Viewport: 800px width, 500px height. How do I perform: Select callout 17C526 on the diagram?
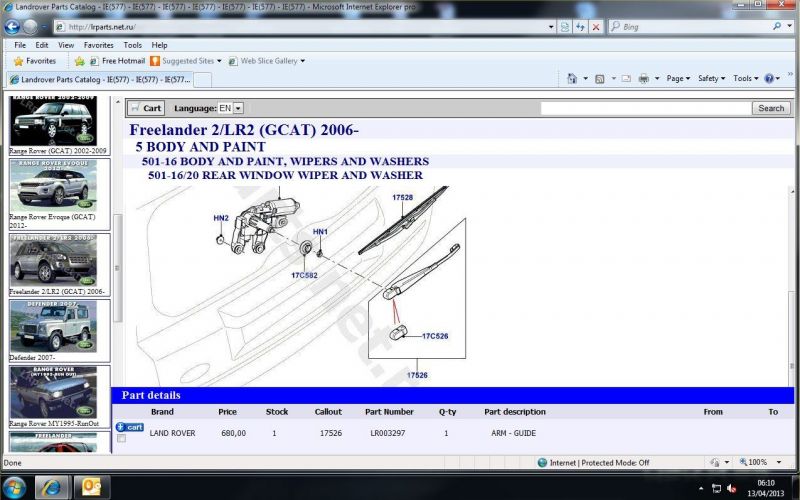coord(435,336)
